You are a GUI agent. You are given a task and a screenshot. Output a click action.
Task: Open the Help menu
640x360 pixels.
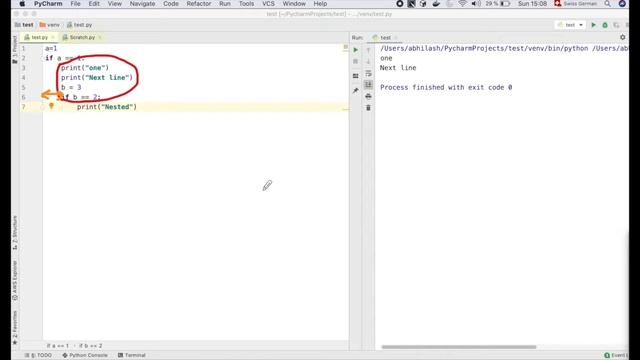320,4
